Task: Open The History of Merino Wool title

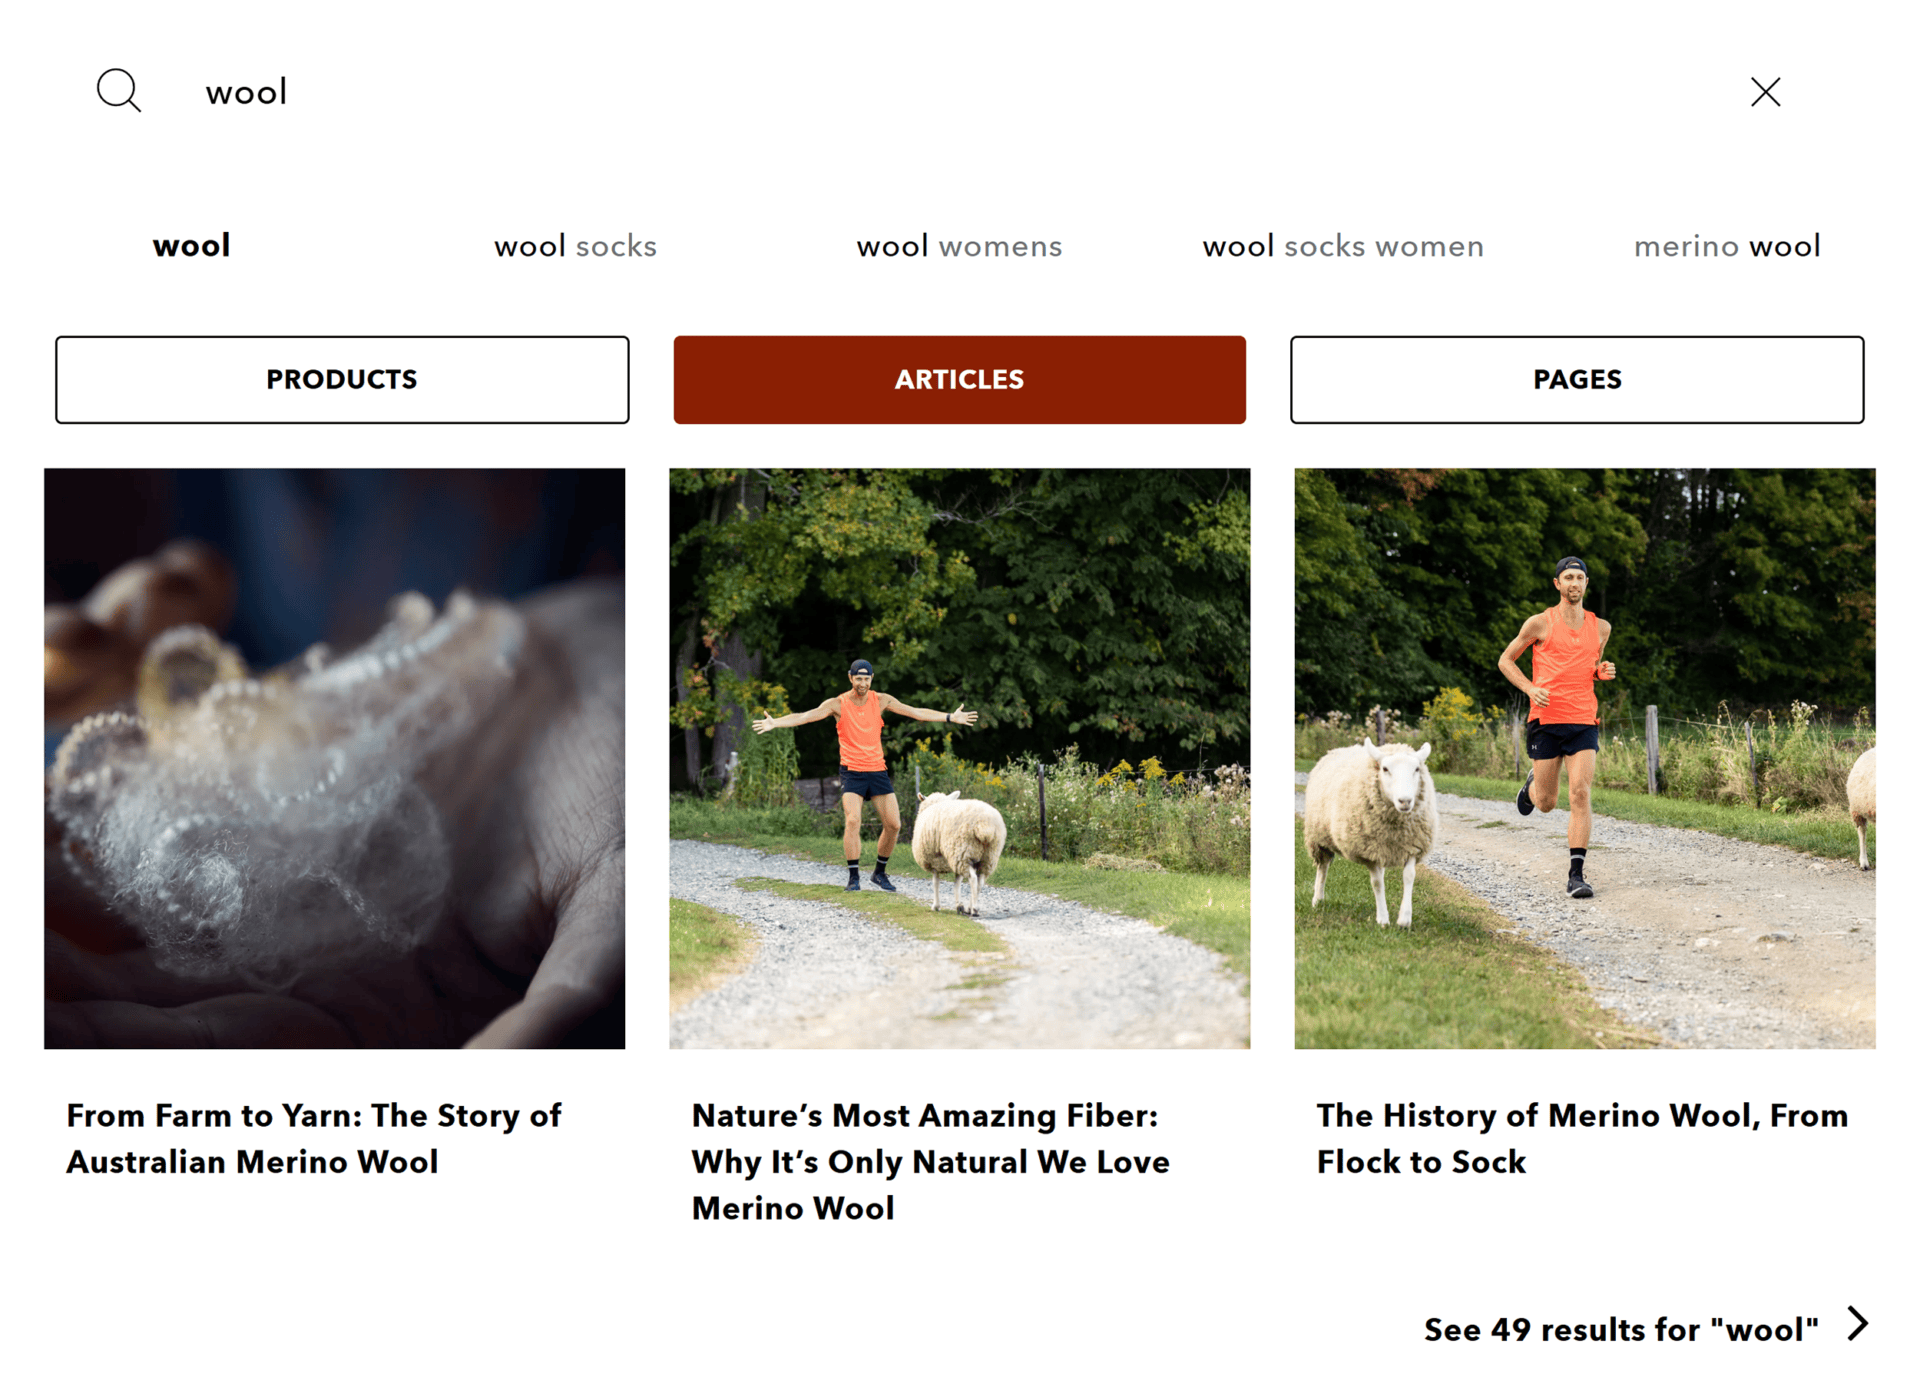Action: [1582, 1138]
